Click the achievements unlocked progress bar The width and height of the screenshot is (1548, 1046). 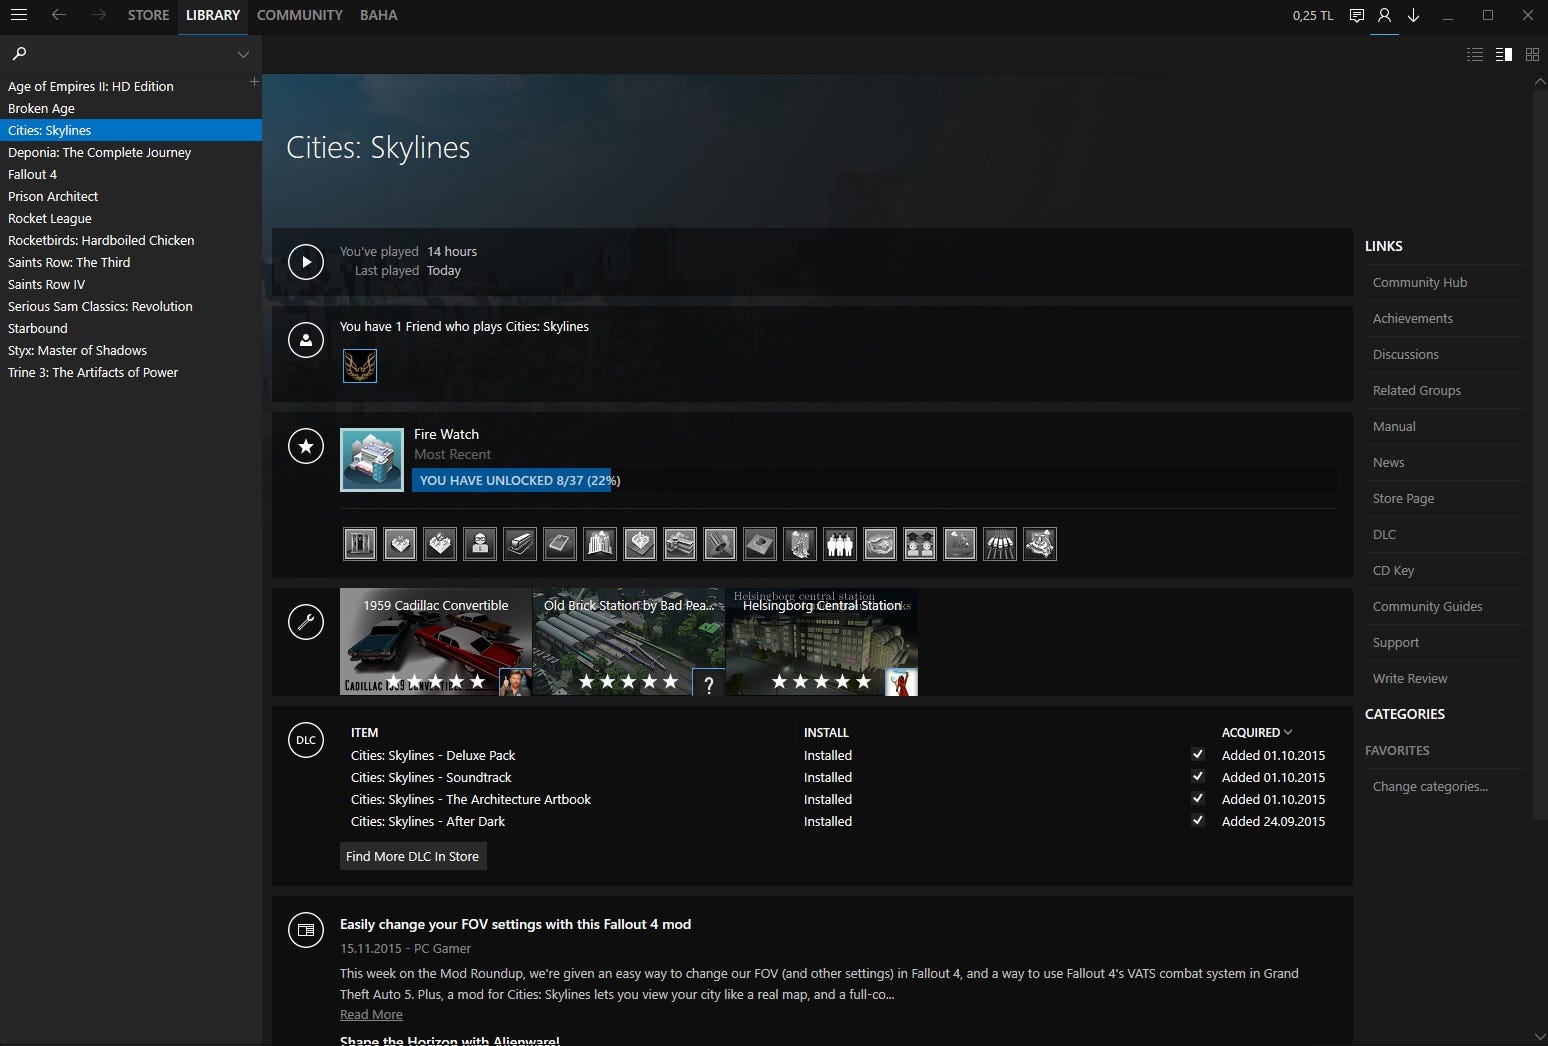pos(874,480)
